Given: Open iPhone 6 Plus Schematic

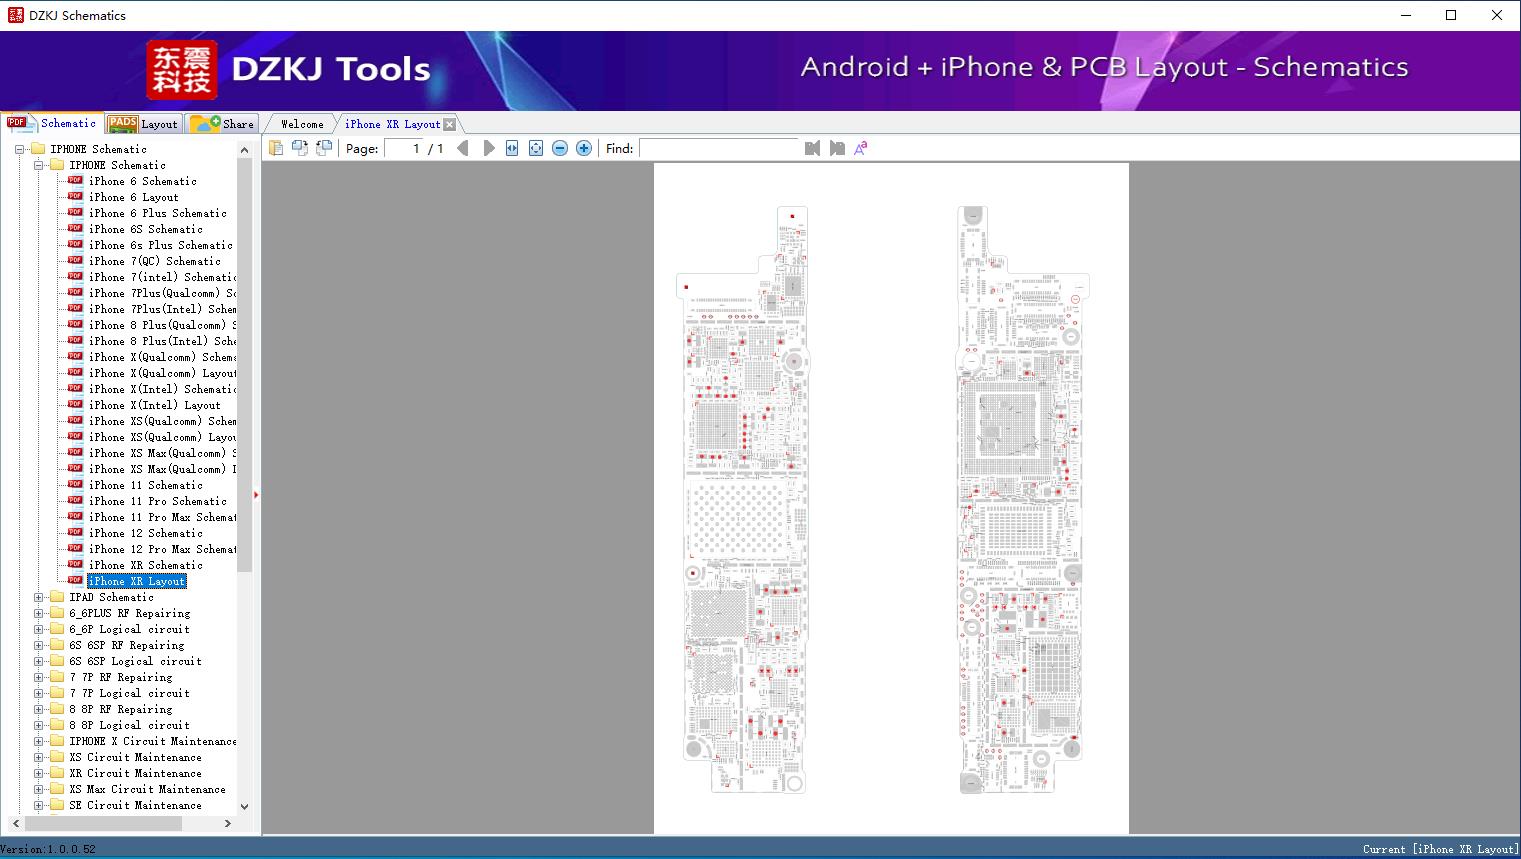Looking at the screenshot, I should point(157,213).
